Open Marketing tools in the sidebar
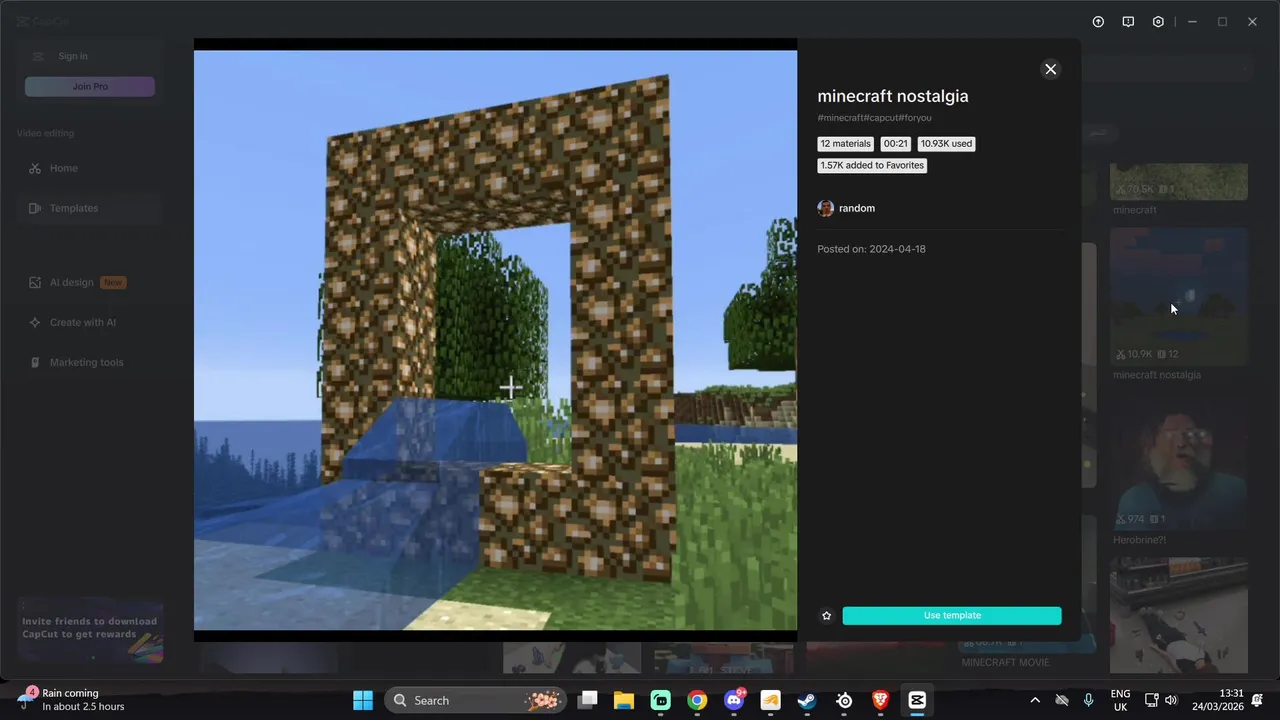This screenshot has height=720, width=1280. tap(90, 362)
